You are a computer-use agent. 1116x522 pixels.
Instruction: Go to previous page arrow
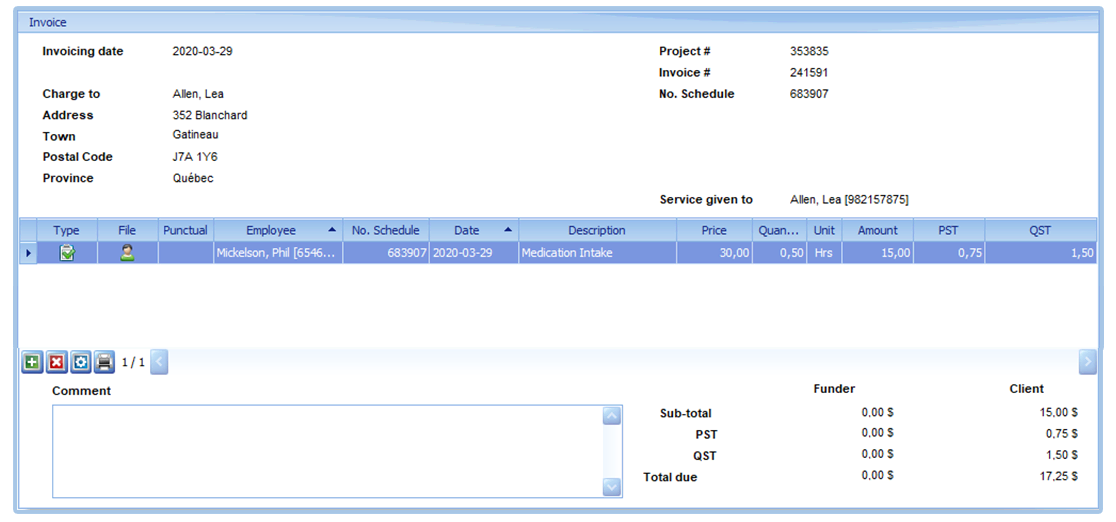(x=160, y=362)
